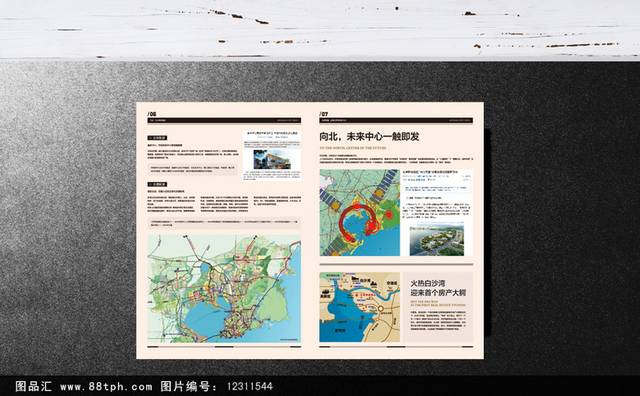Click the image number 12311544
Viewport: 640px width, 396px height.
point(249,387)
